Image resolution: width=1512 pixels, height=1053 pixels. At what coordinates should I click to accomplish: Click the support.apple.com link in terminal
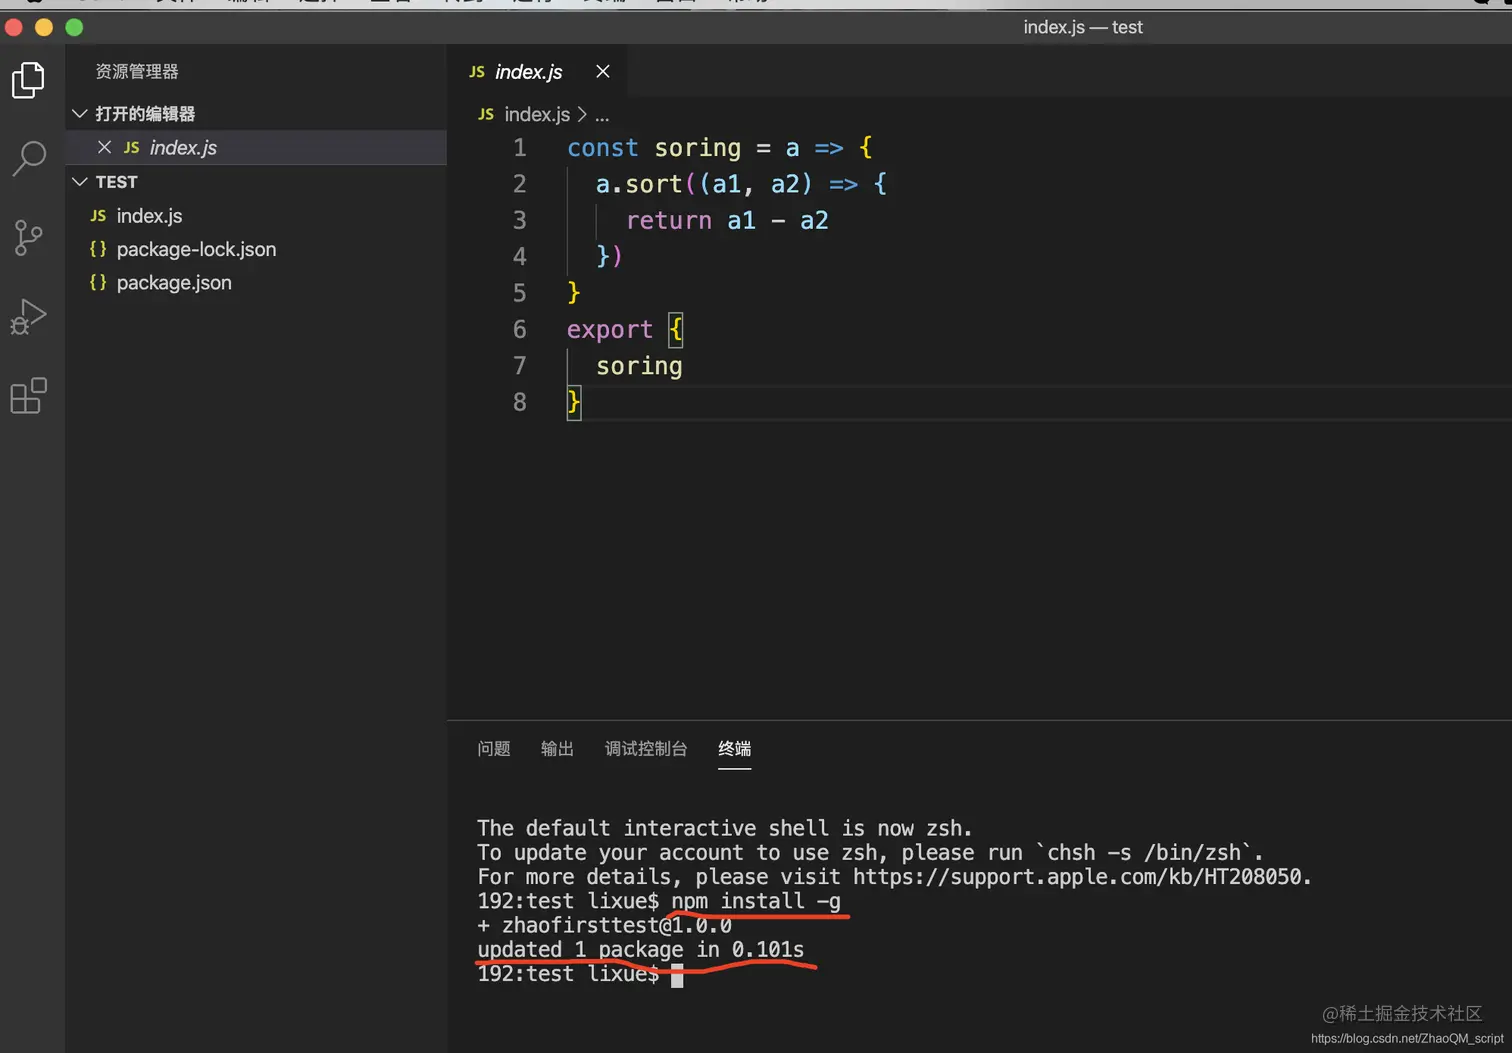(x=1079, y=877)
